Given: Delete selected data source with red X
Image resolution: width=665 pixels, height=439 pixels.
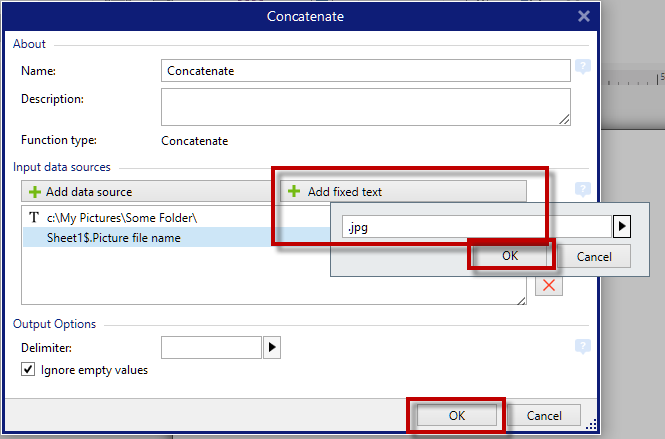Looking at the screenshot, I should tap(547, 286).
